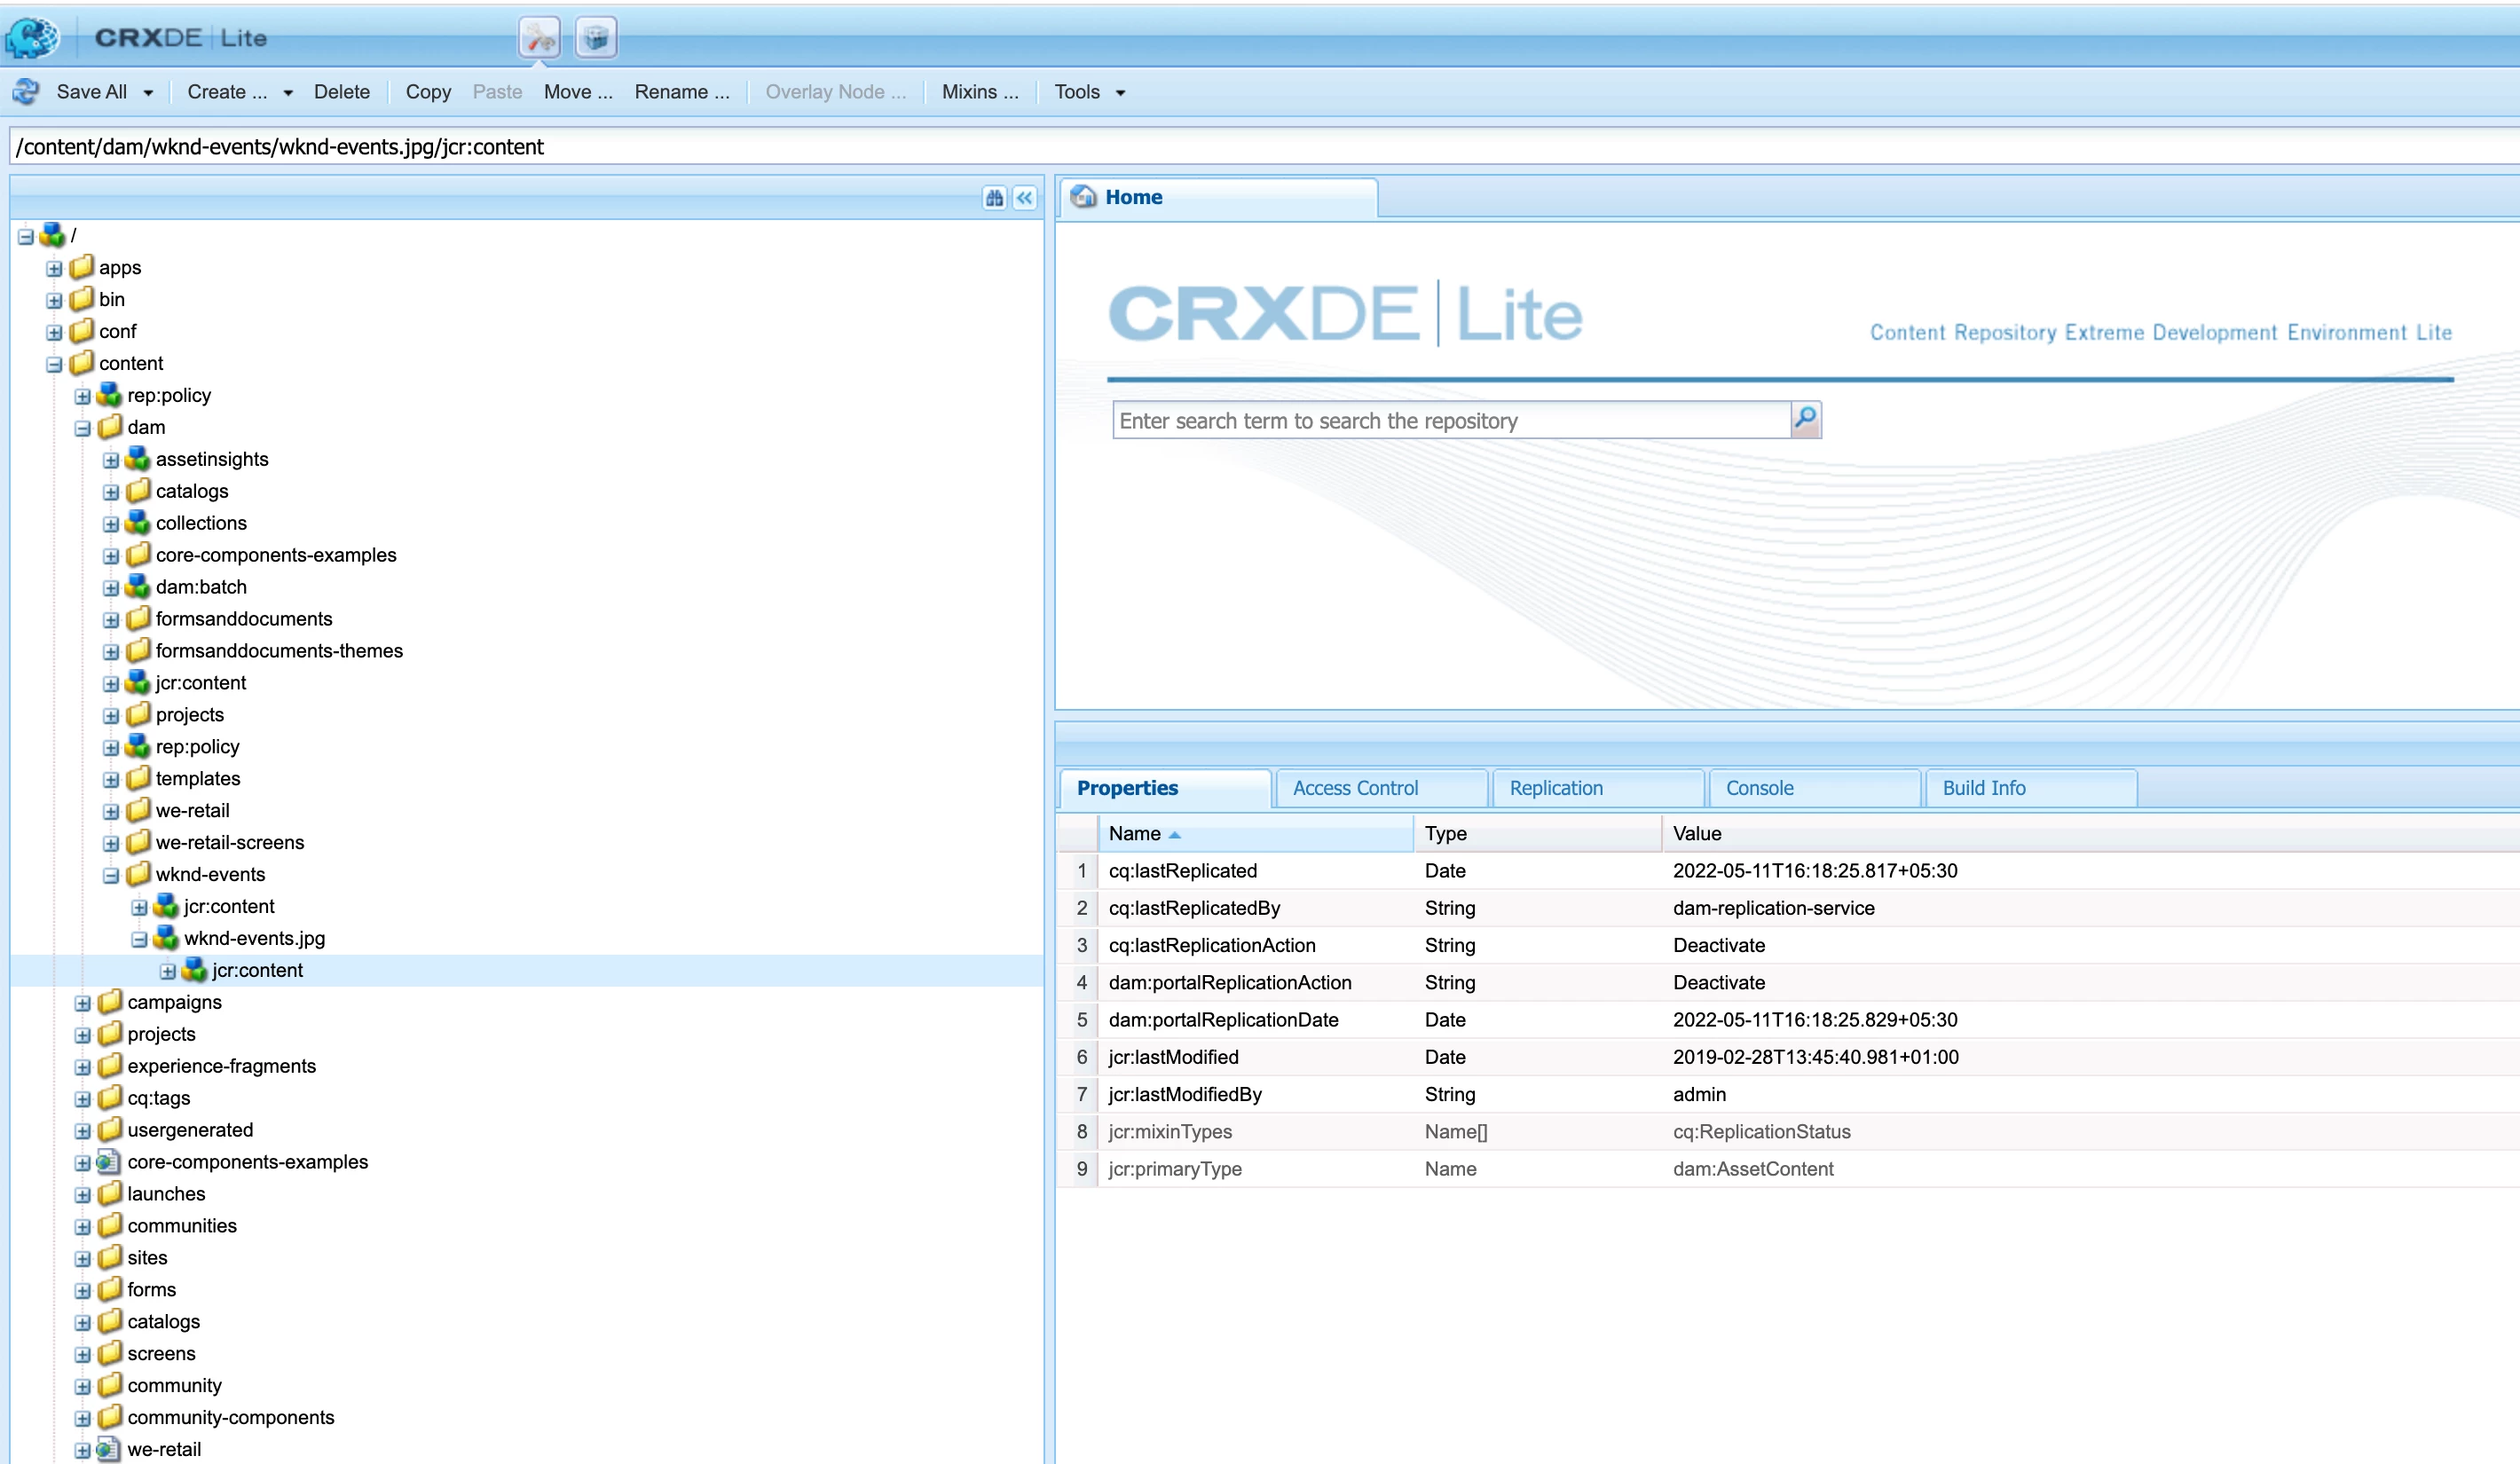Click the Save All refresh icon
This screenshot has width=2520, height=1464.
click(26, 92)
